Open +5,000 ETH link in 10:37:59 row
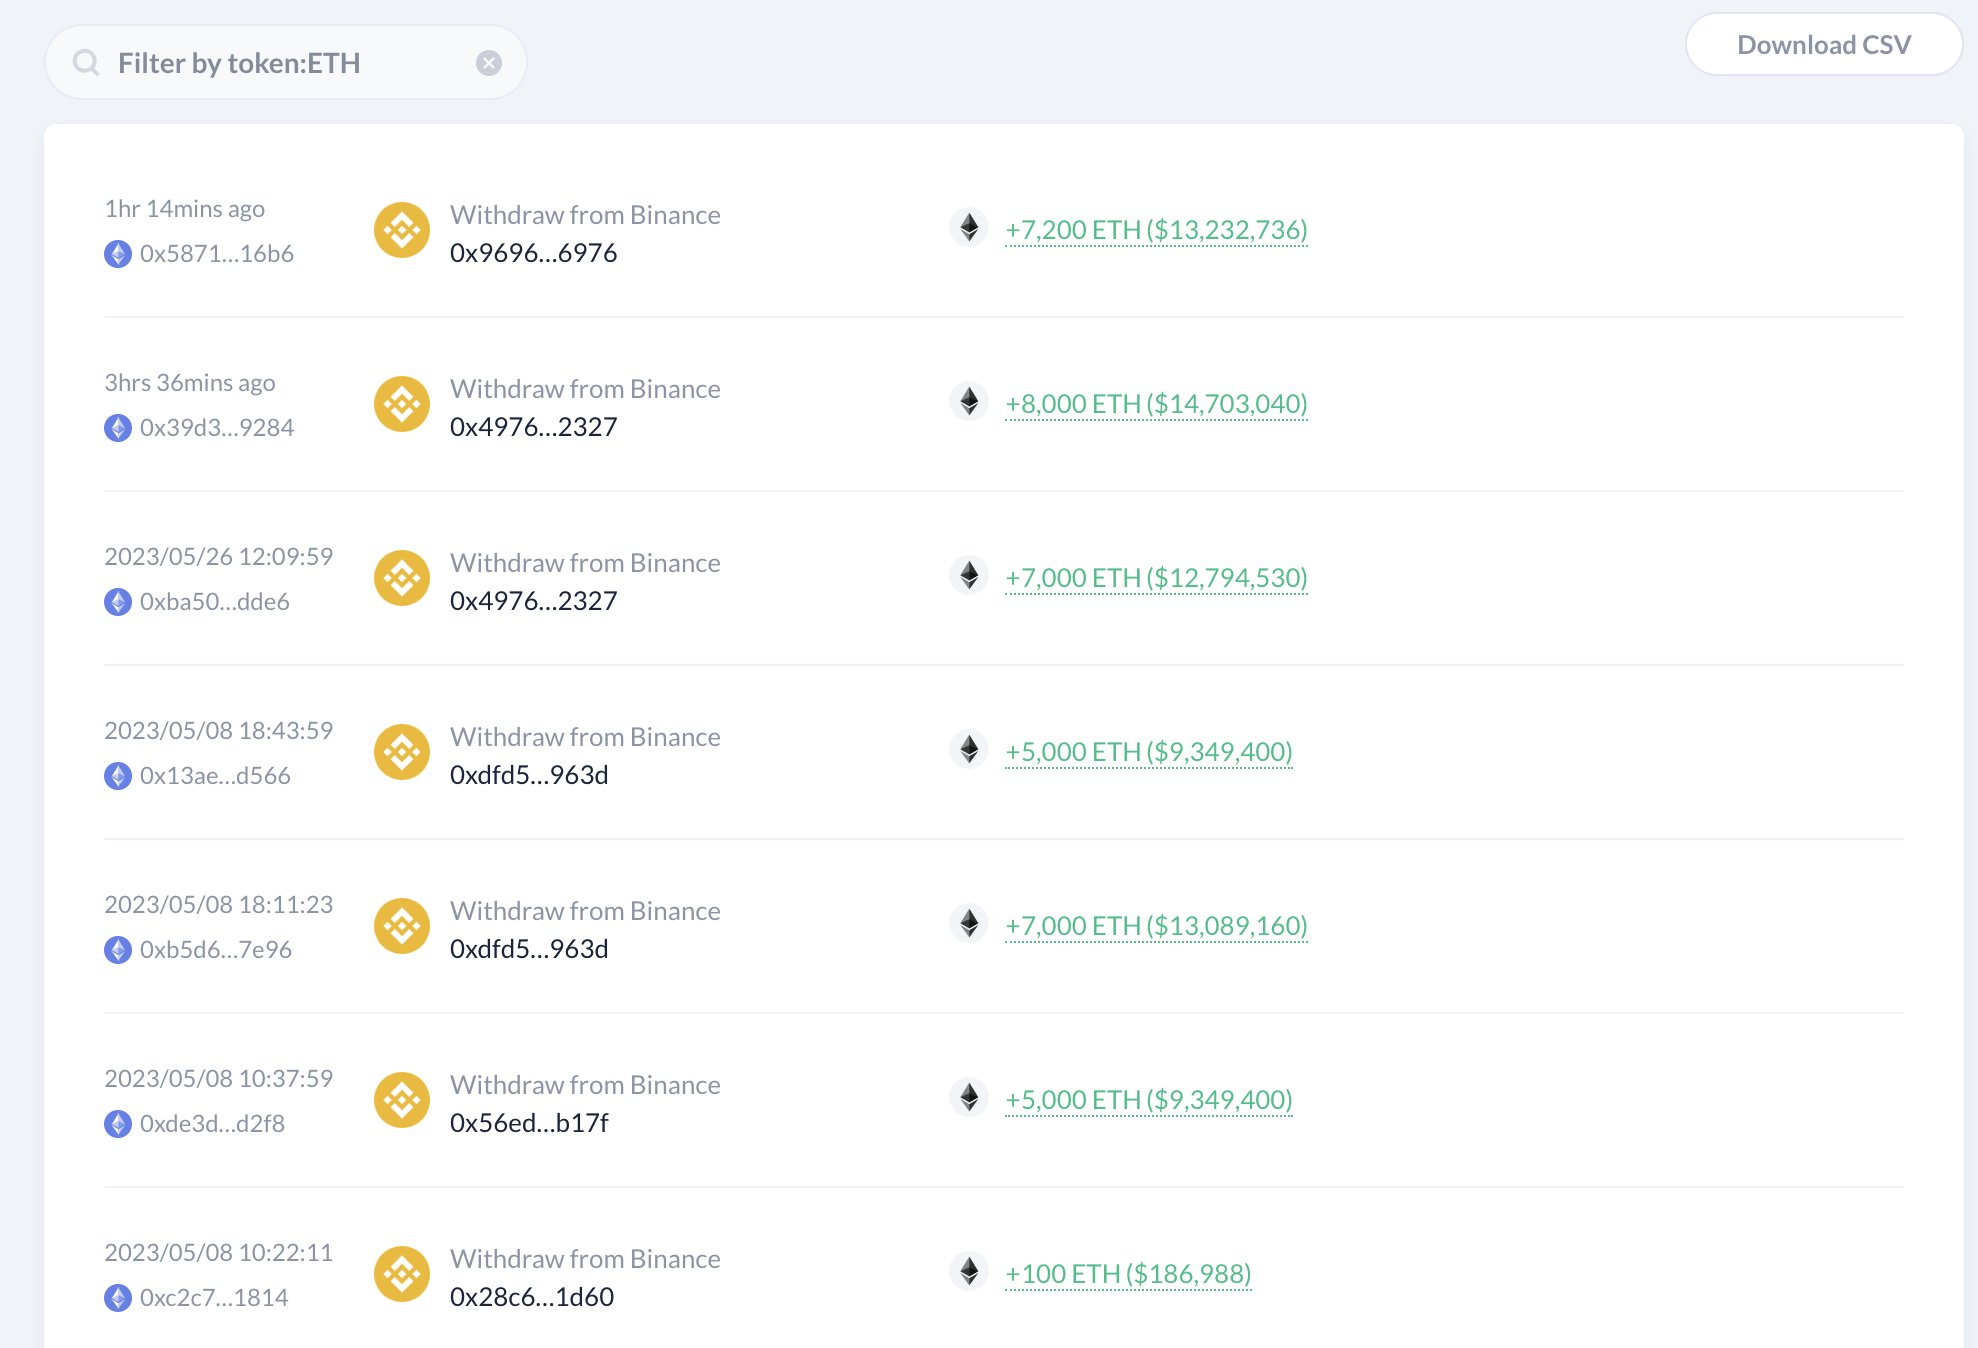 (1149, 1100)
